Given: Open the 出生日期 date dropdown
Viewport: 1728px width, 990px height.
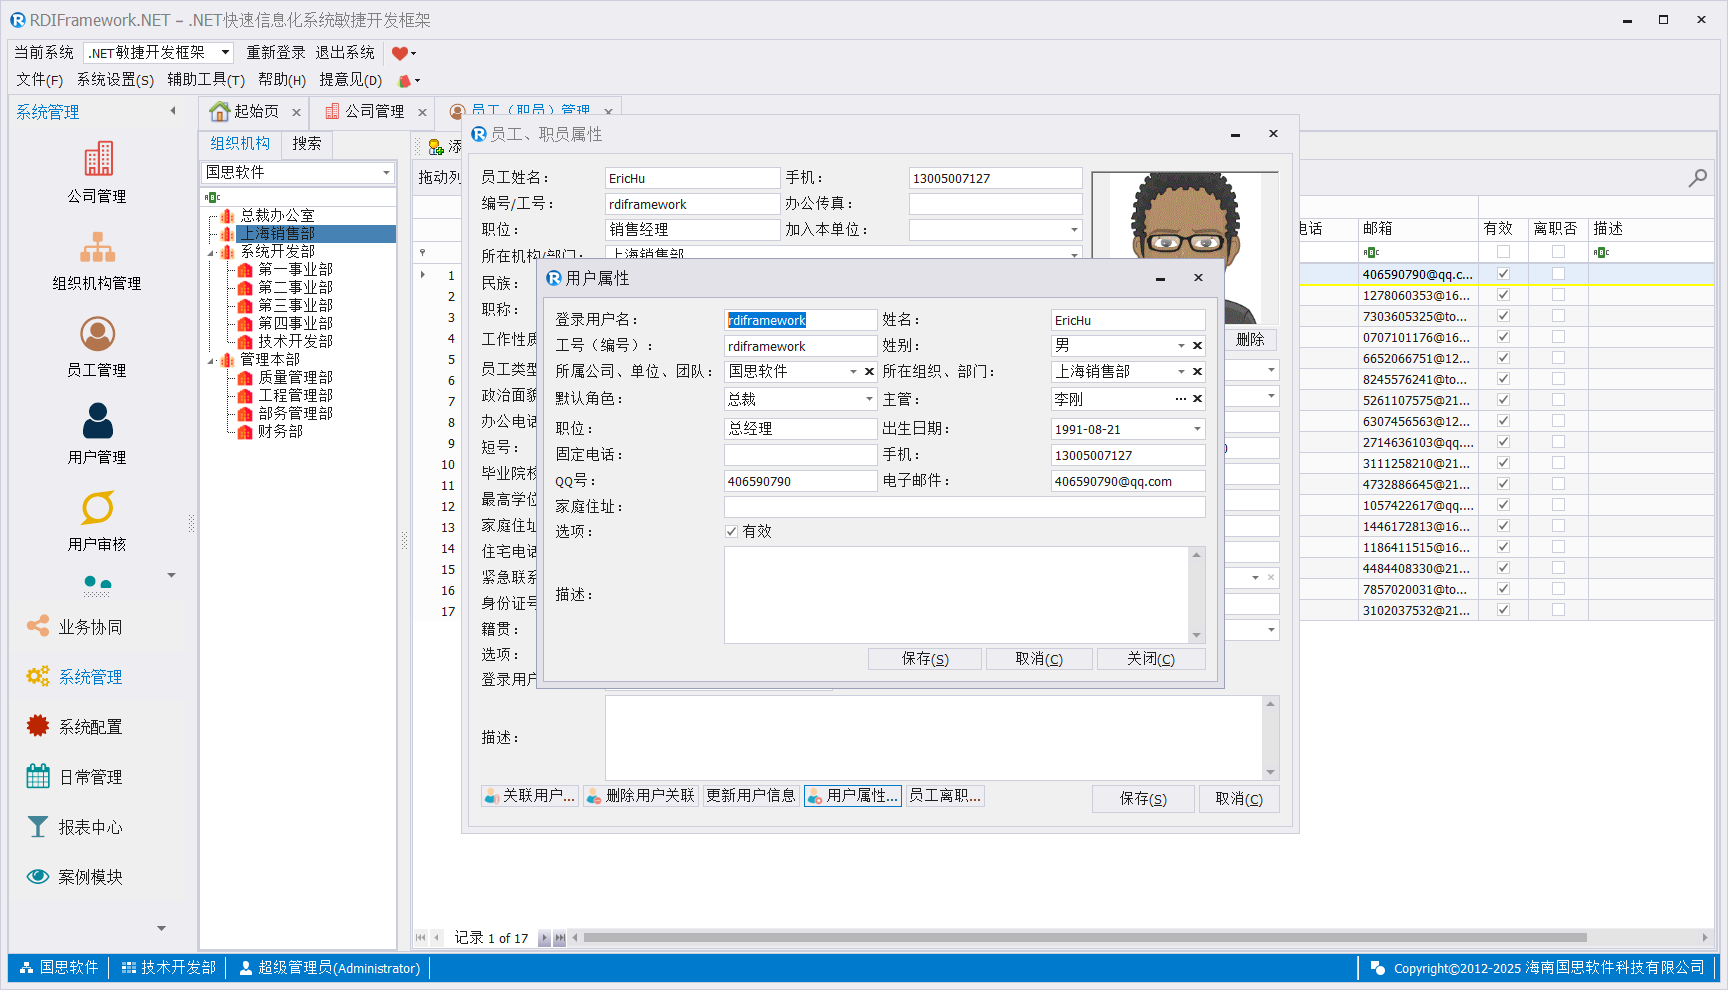Looking at the screenshot, I should point(1197,429).
